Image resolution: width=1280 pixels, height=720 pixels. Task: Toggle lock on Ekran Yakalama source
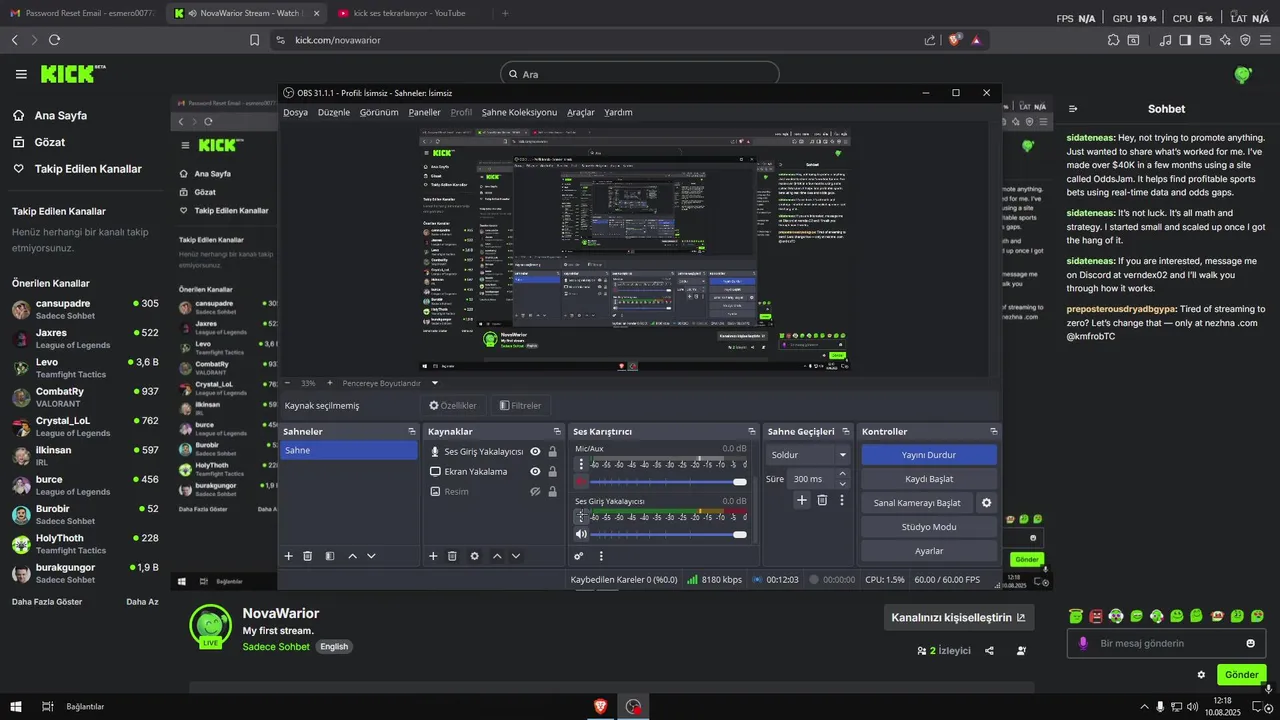553,471
